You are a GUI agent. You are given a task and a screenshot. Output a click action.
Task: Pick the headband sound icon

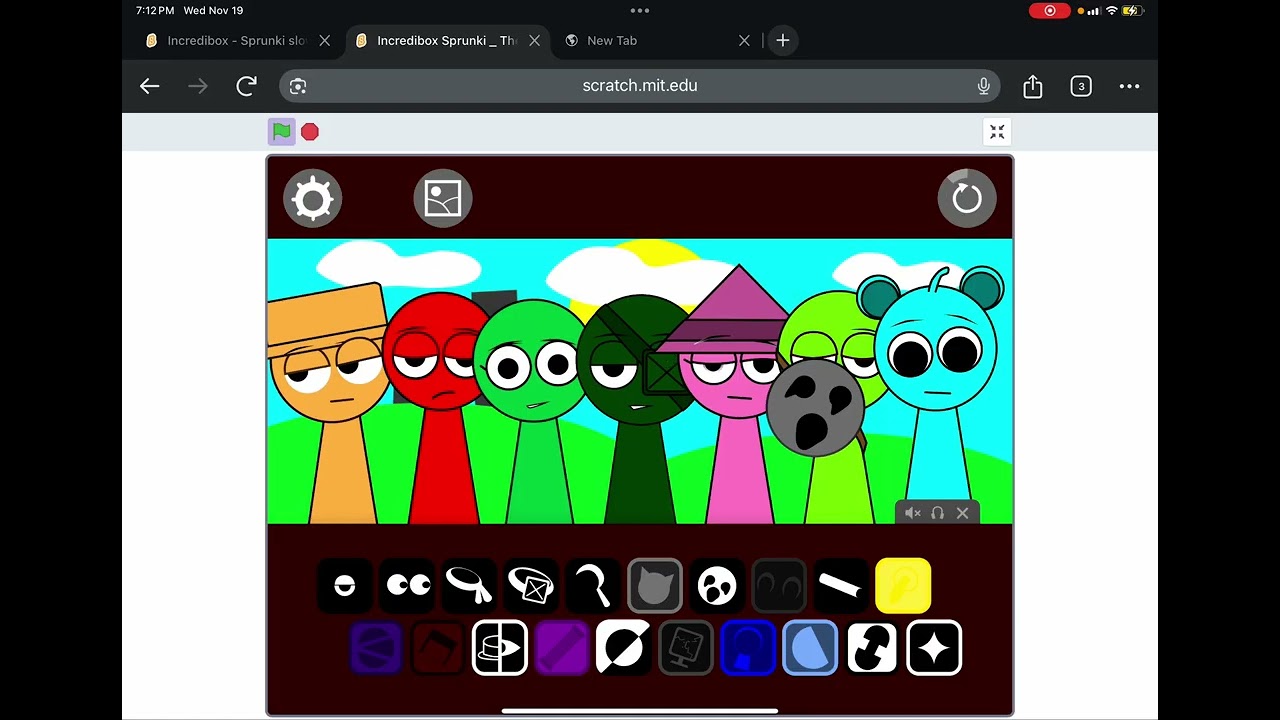[x=469, y=585]
